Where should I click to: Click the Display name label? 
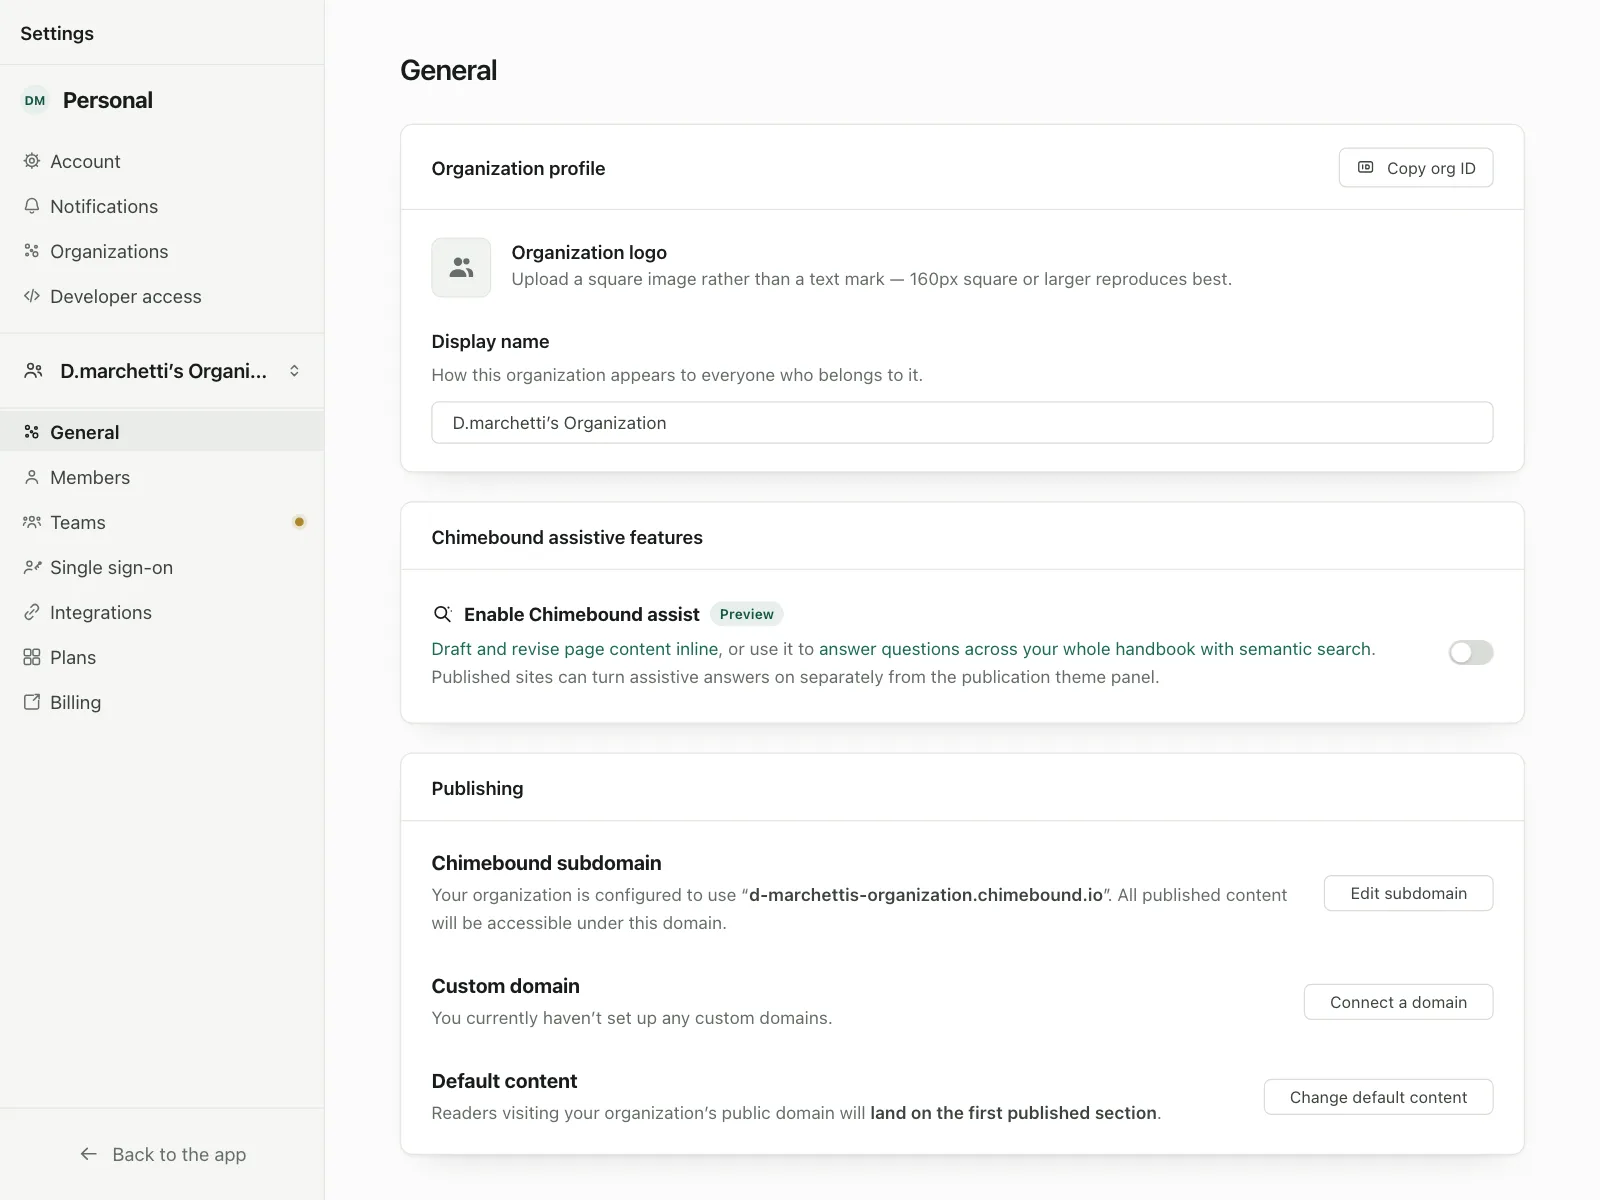490,341
